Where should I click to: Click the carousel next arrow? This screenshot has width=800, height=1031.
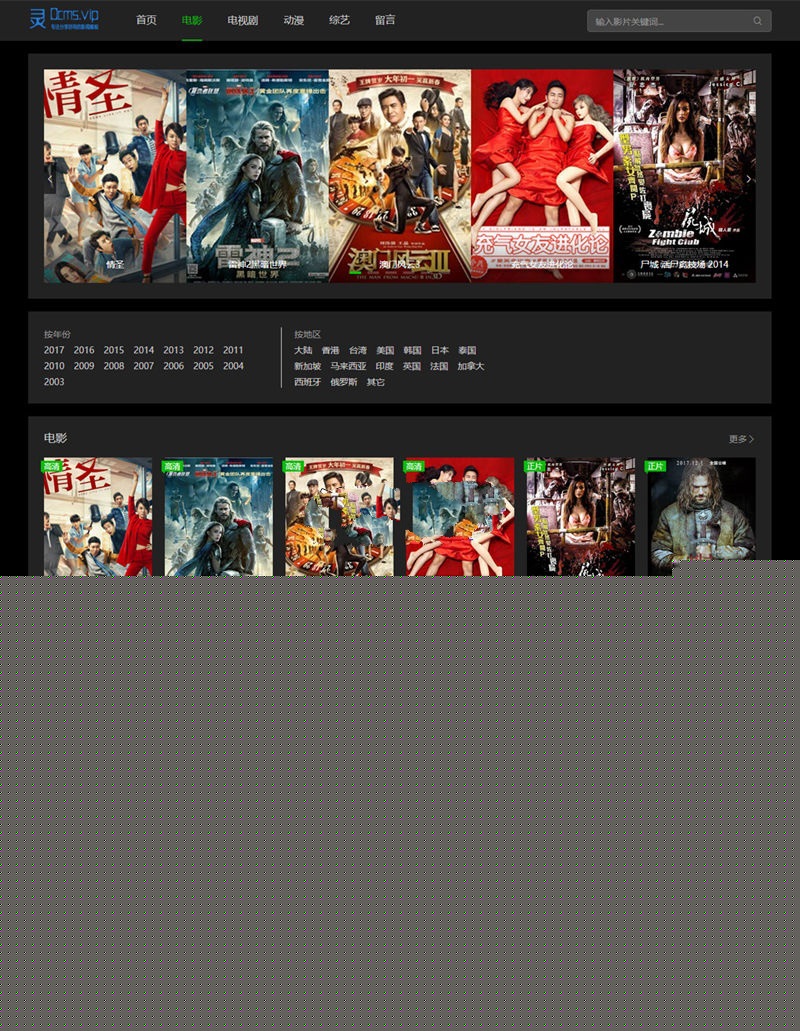click(x=749, y=178)
